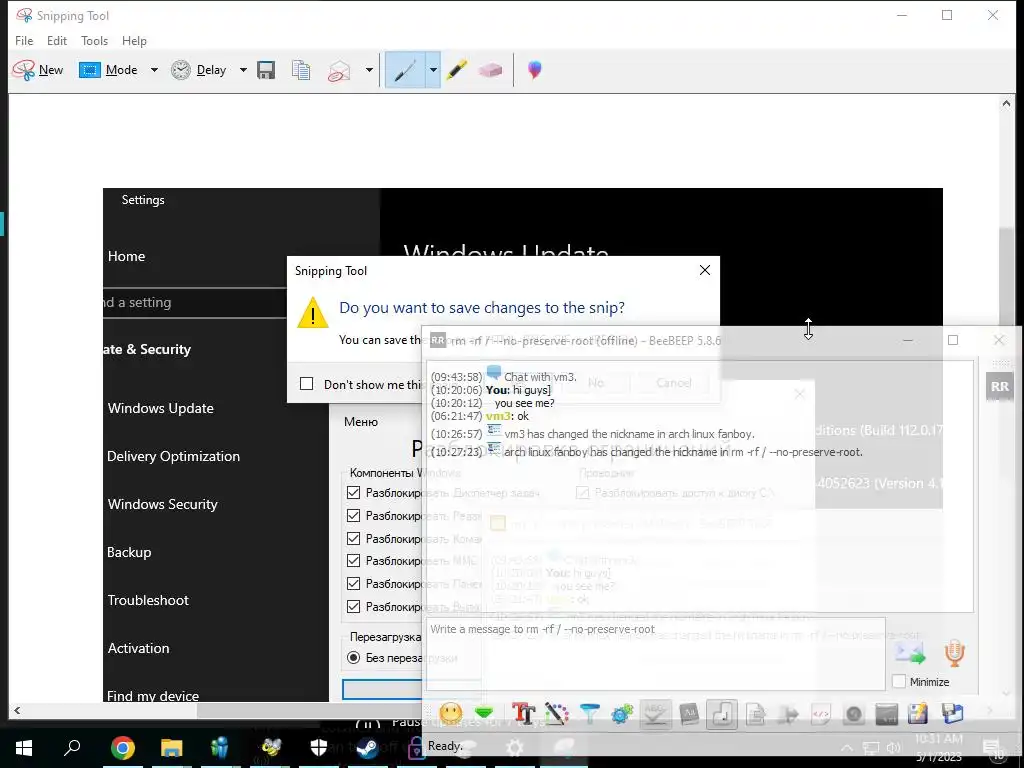Image resolution: width=1024 pixels, height=768 pixels.
Task: Open chat settings blue gears icon
Action: [622, 714]
